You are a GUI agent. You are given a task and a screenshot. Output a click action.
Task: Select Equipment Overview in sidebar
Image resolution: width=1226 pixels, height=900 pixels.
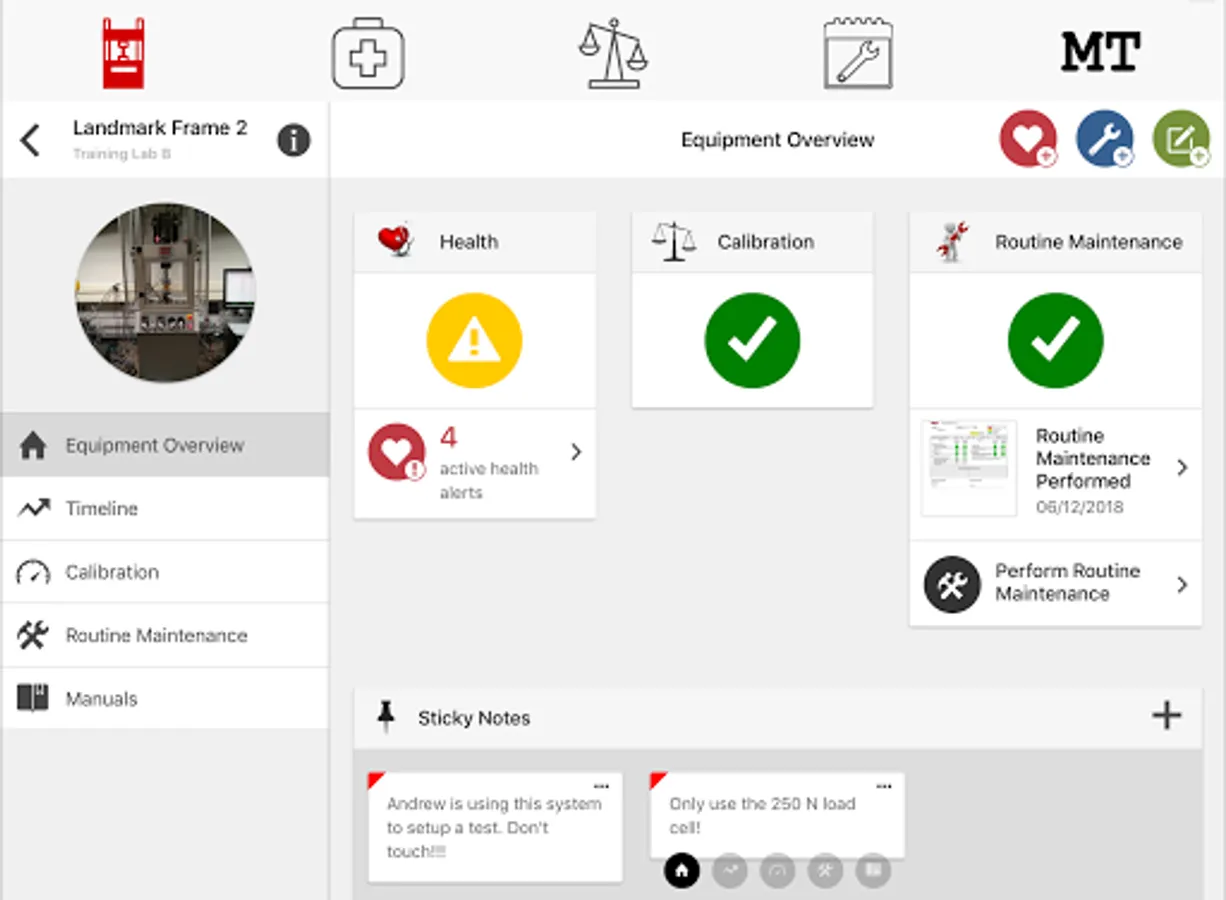tap(165, 445)
